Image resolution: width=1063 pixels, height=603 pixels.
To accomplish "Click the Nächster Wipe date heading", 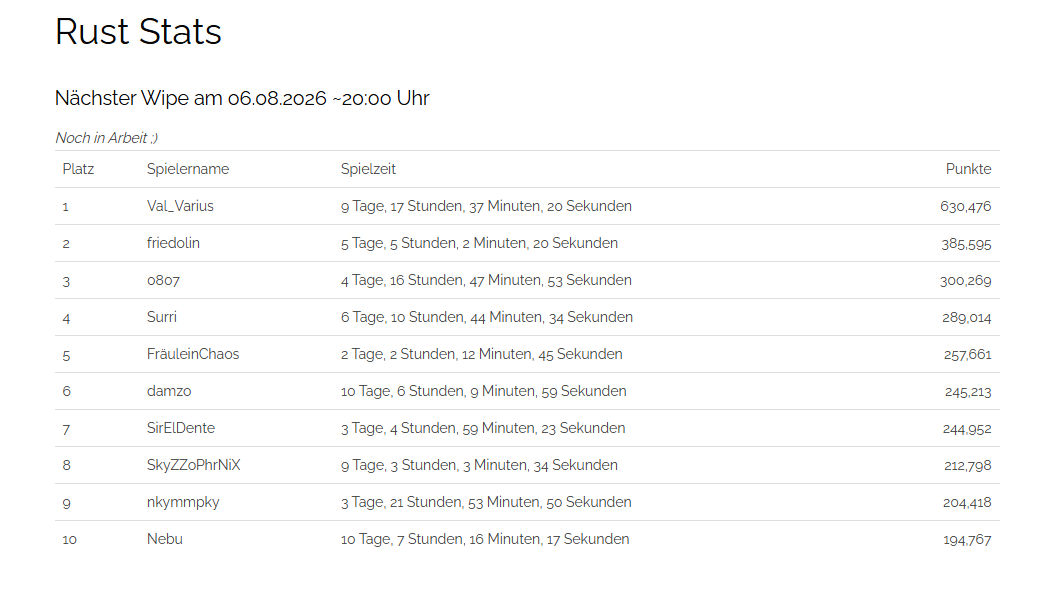I will click(x=242, y=98).
